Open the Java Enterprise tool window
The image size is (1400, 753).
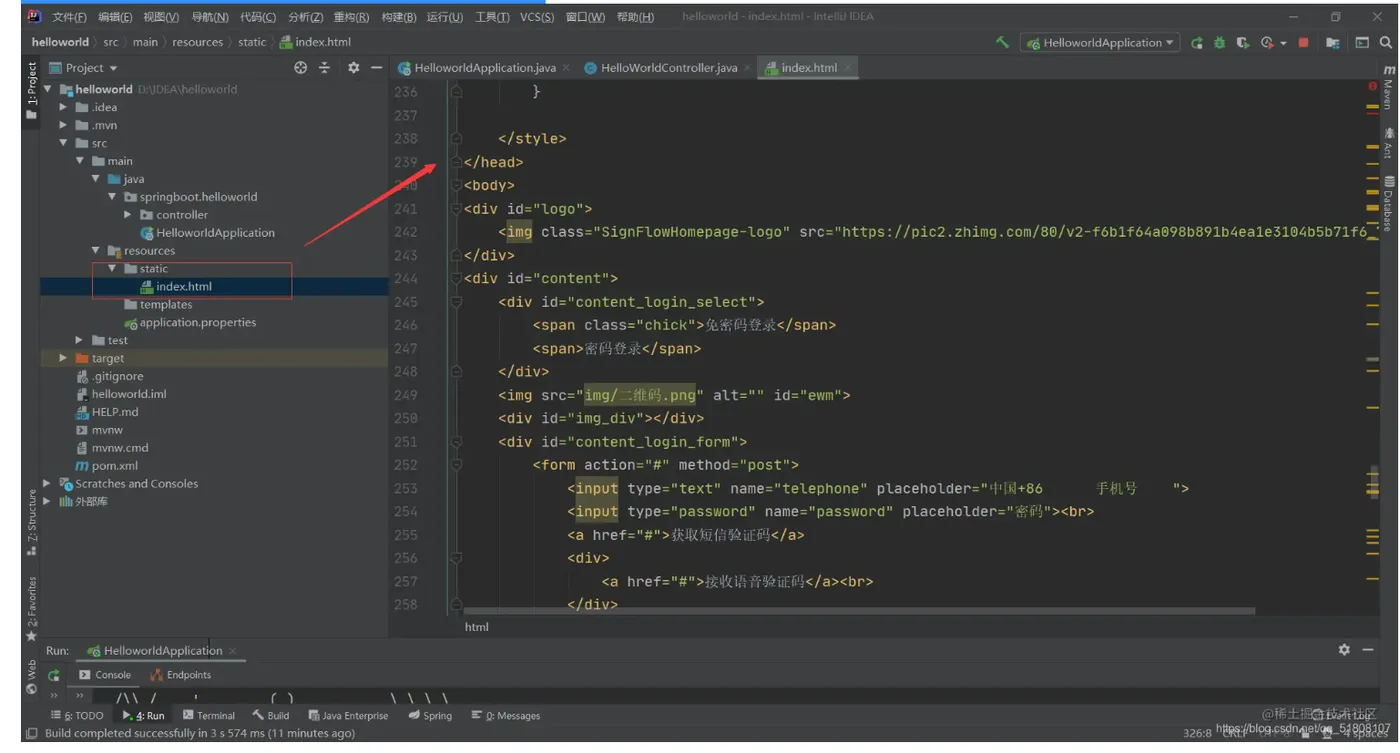tap(348, 716)
